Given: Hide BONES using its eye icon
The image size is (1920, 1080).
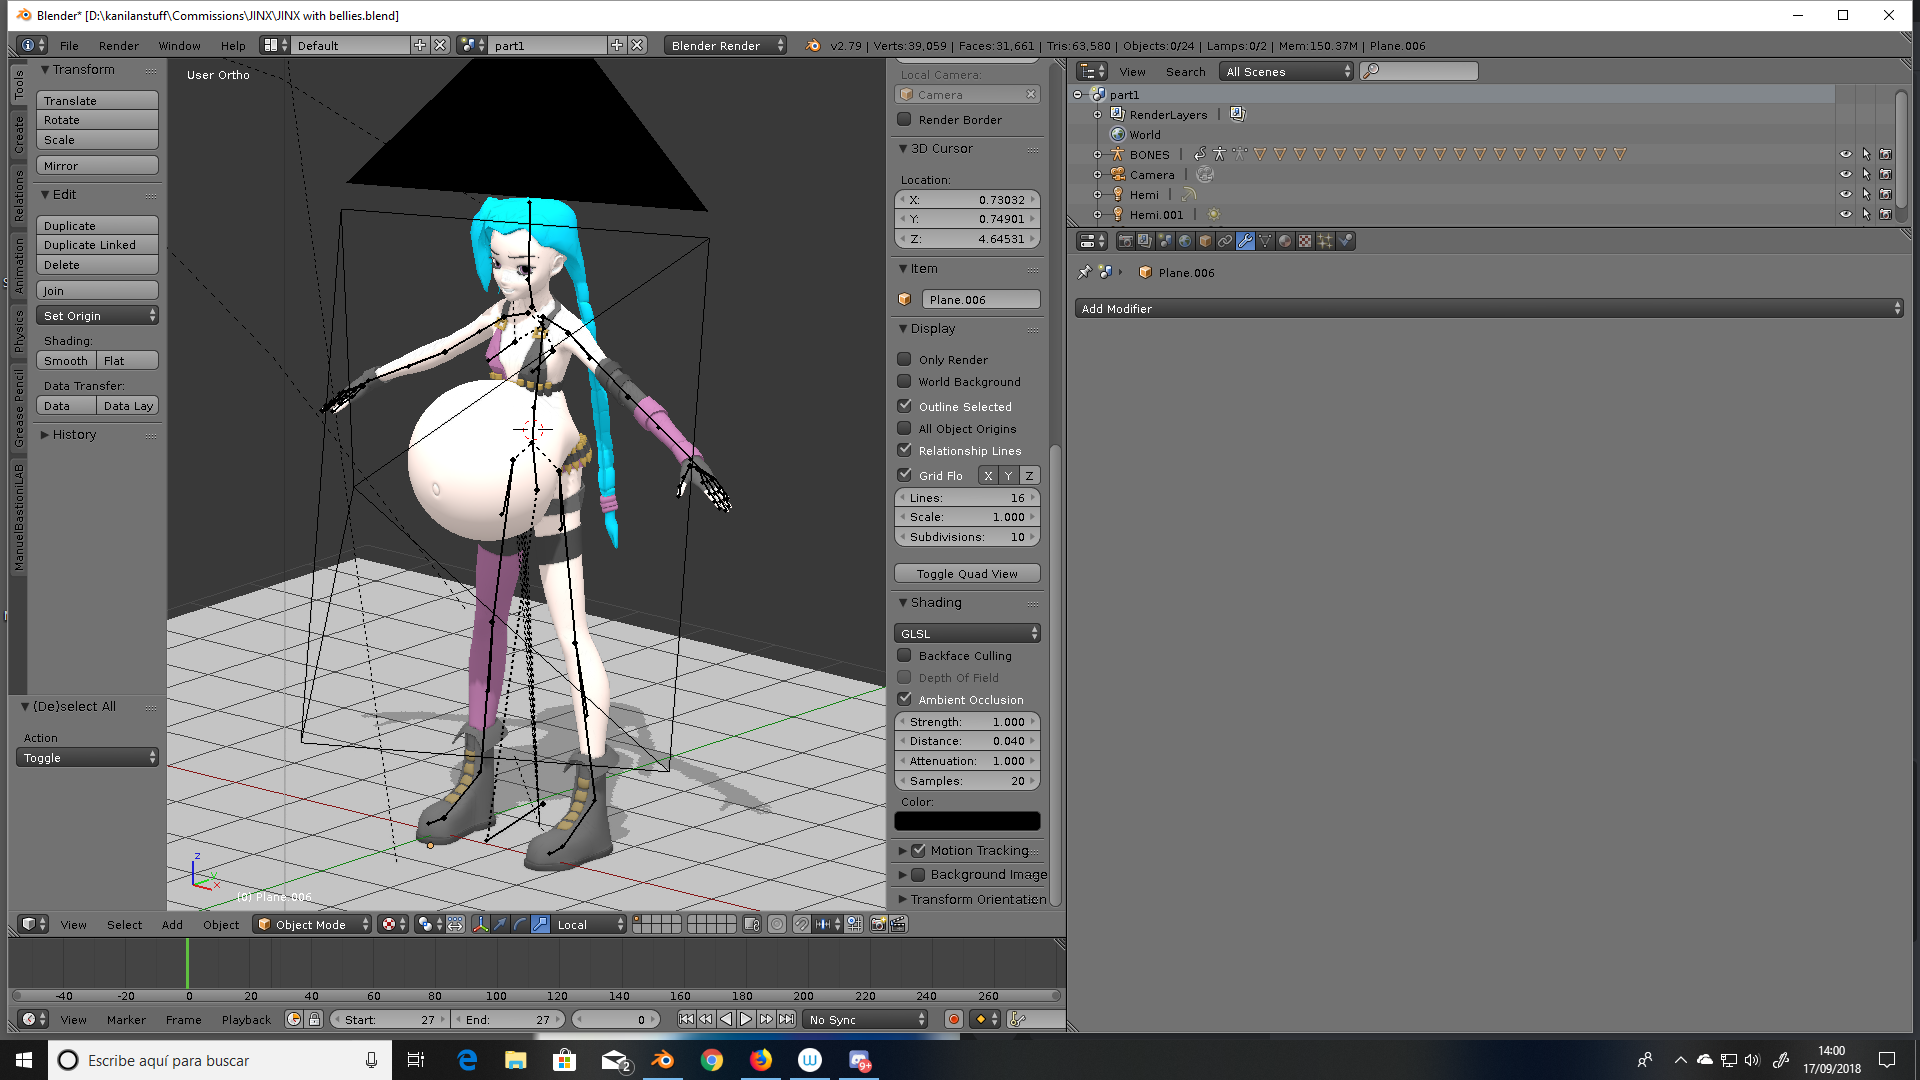Looking at the screenshot, I should (1846, 154).
